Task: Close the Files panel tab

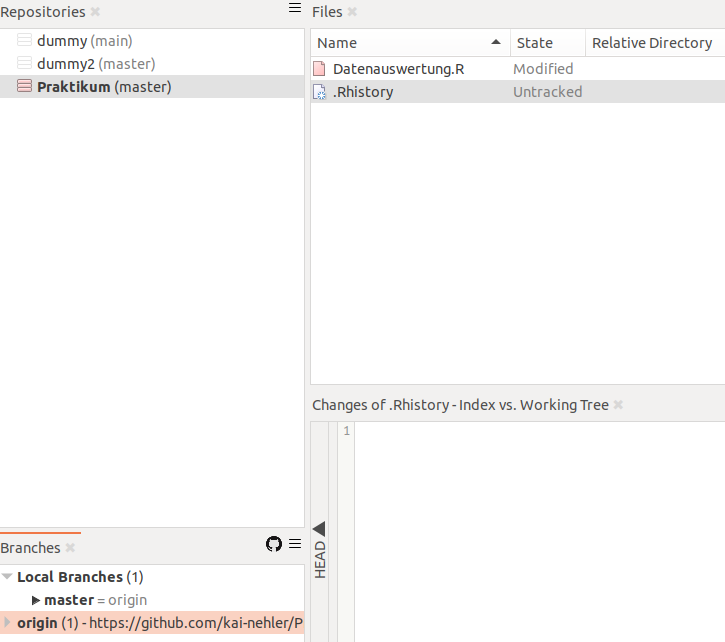Action: click(352, 12)
